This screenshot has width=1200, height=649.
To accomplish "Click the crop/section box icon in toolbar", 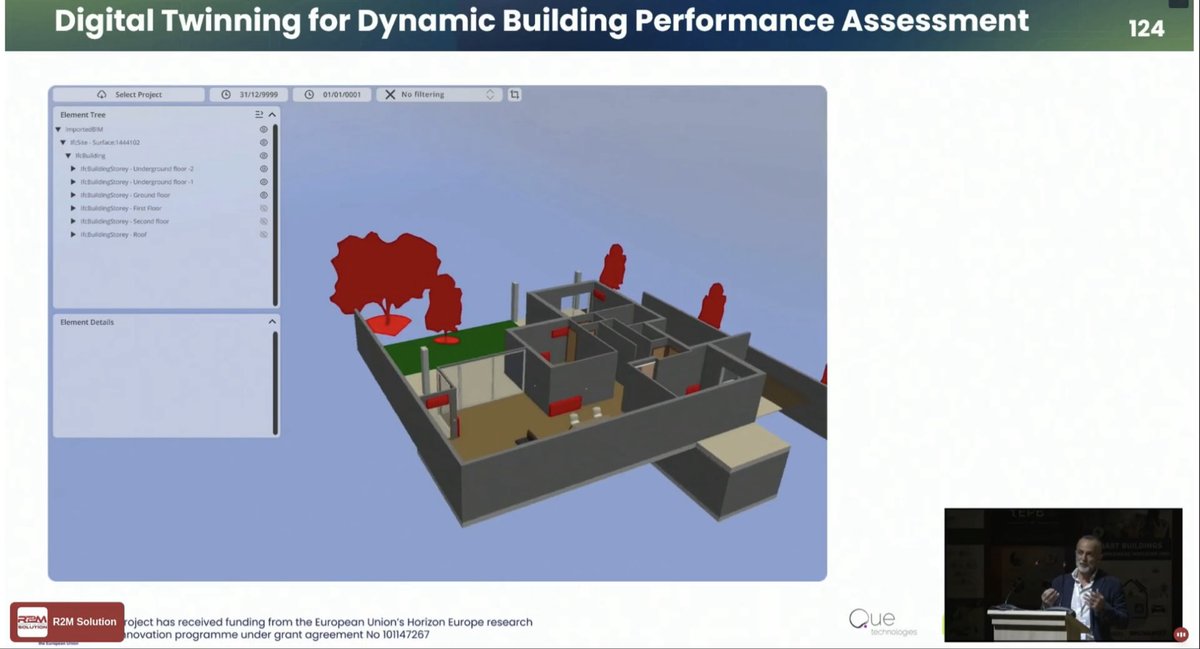I will pos(514,94).
